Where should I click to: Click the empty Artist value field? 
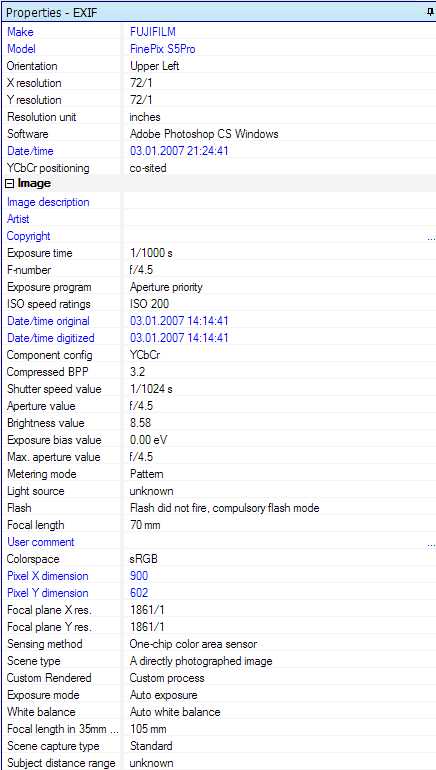279,219
